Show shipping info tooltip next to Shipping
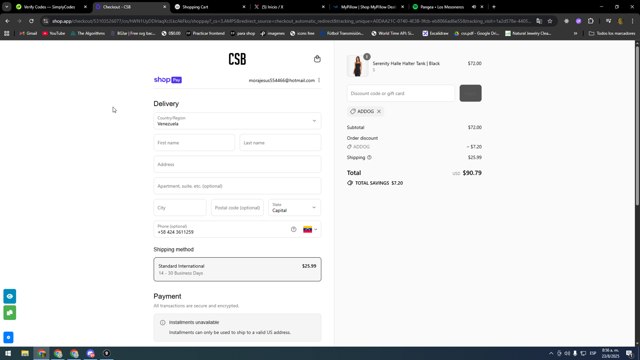The image size is (640, 360). (369, 158)
